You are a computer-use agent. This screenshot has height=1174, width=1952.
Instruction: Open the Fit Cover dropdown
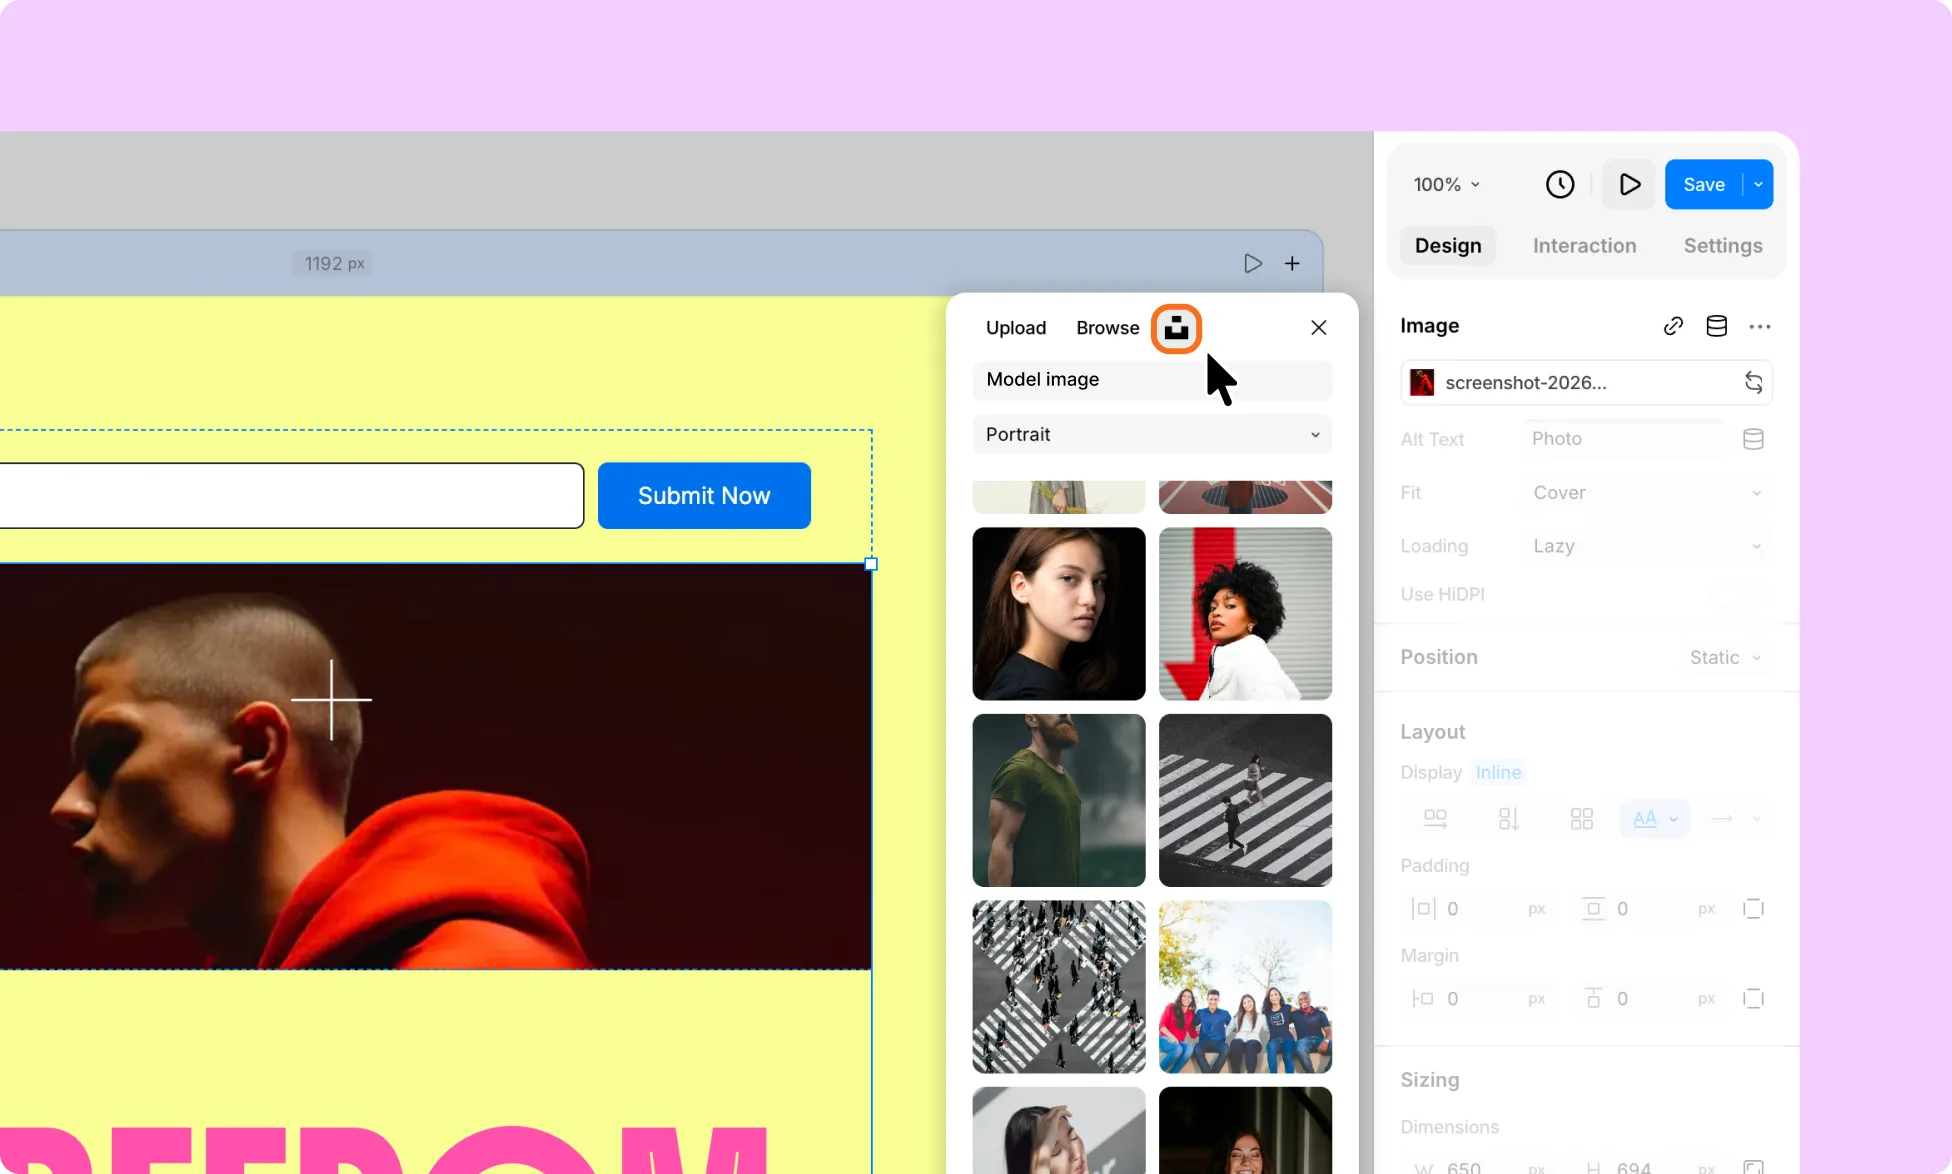(1647, 493)
